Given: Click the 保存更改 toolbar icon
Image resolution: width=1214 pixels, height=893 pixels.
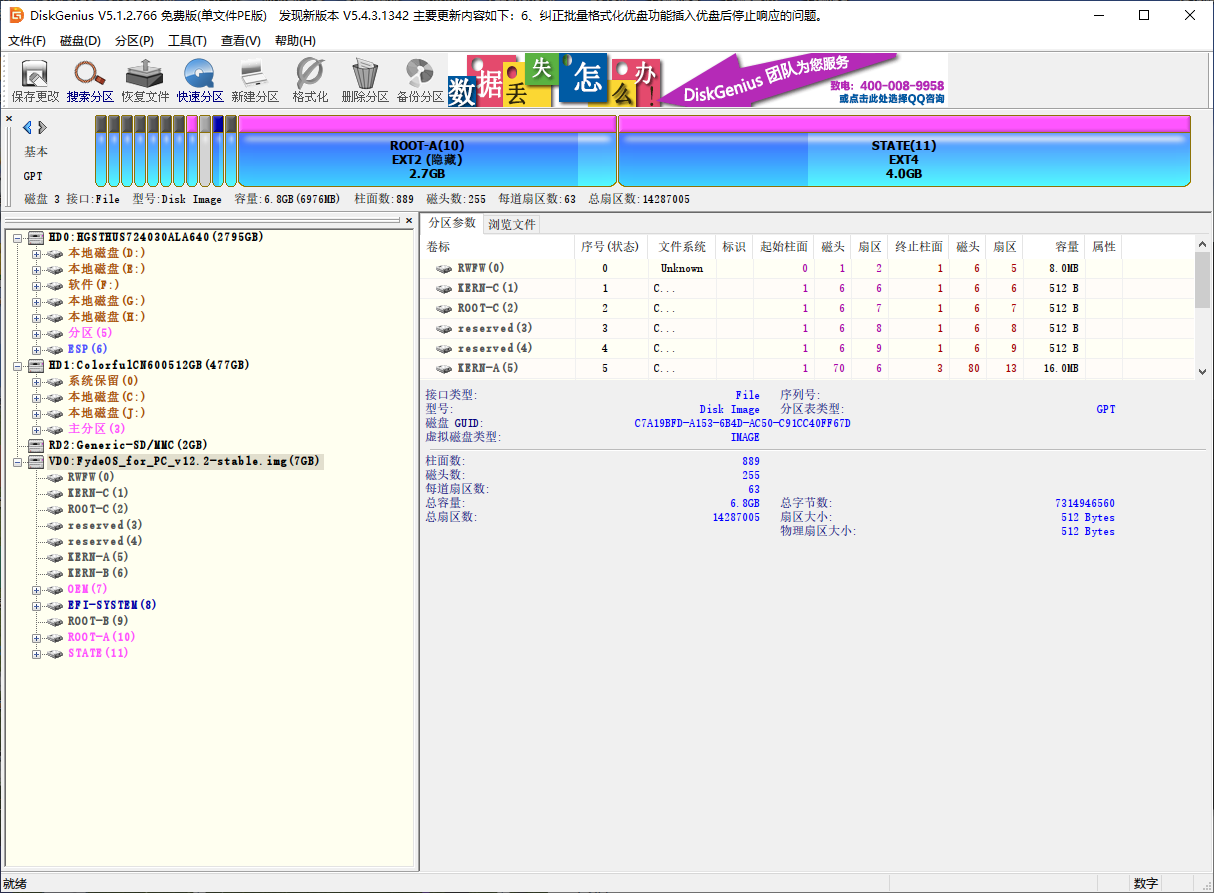Looking at the screenshot, I should (x=35, y=81).
